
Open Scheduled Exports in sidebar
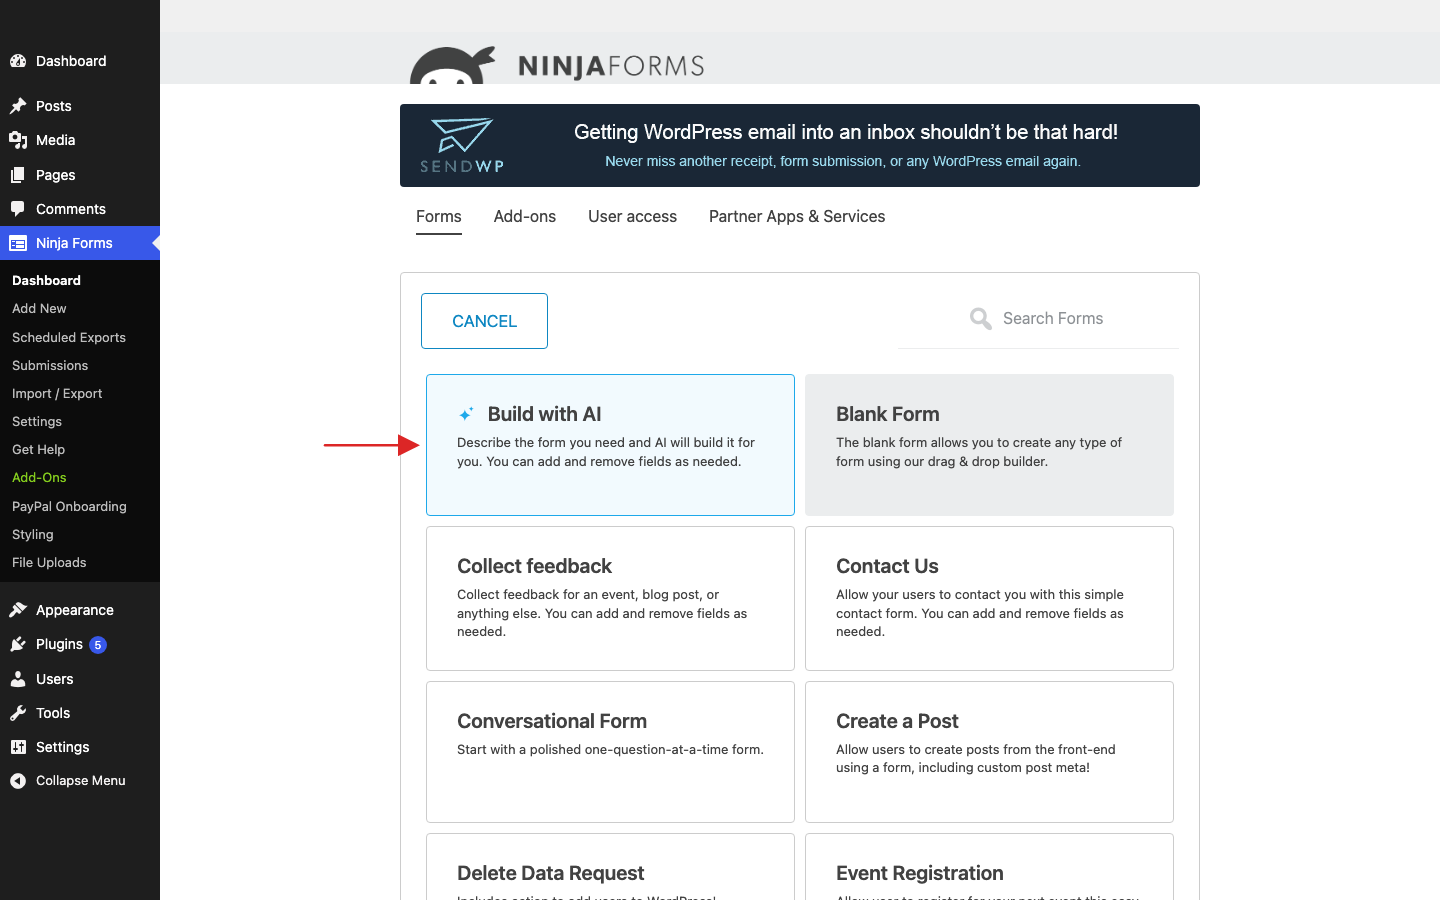69,337
